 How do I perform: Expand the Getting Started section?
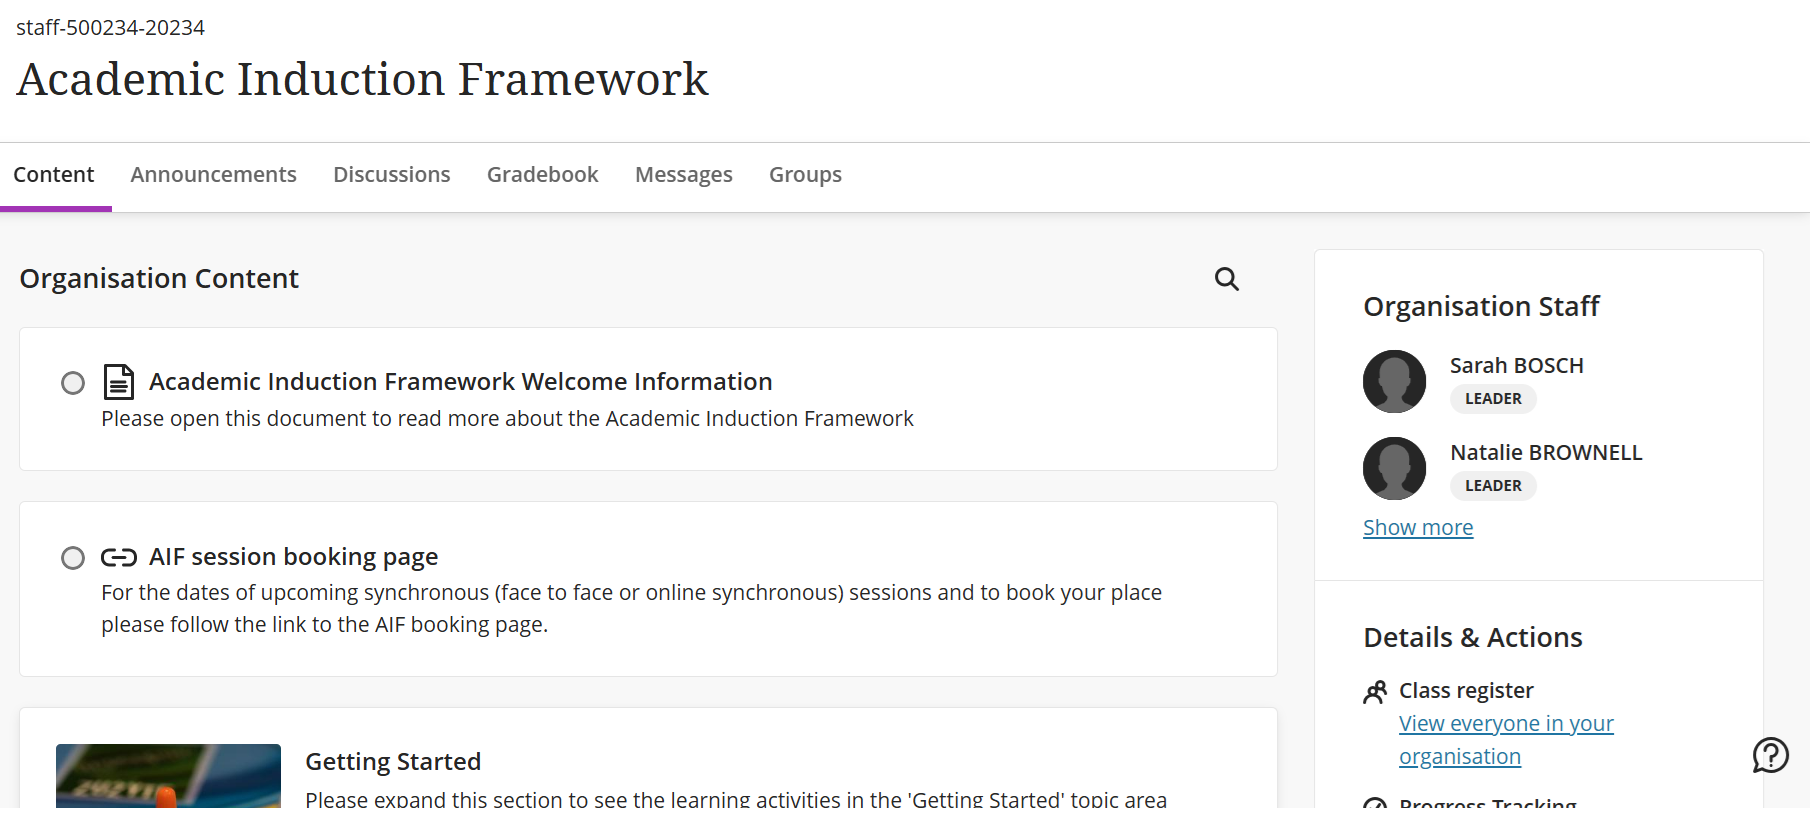click(x=393, y=762)
